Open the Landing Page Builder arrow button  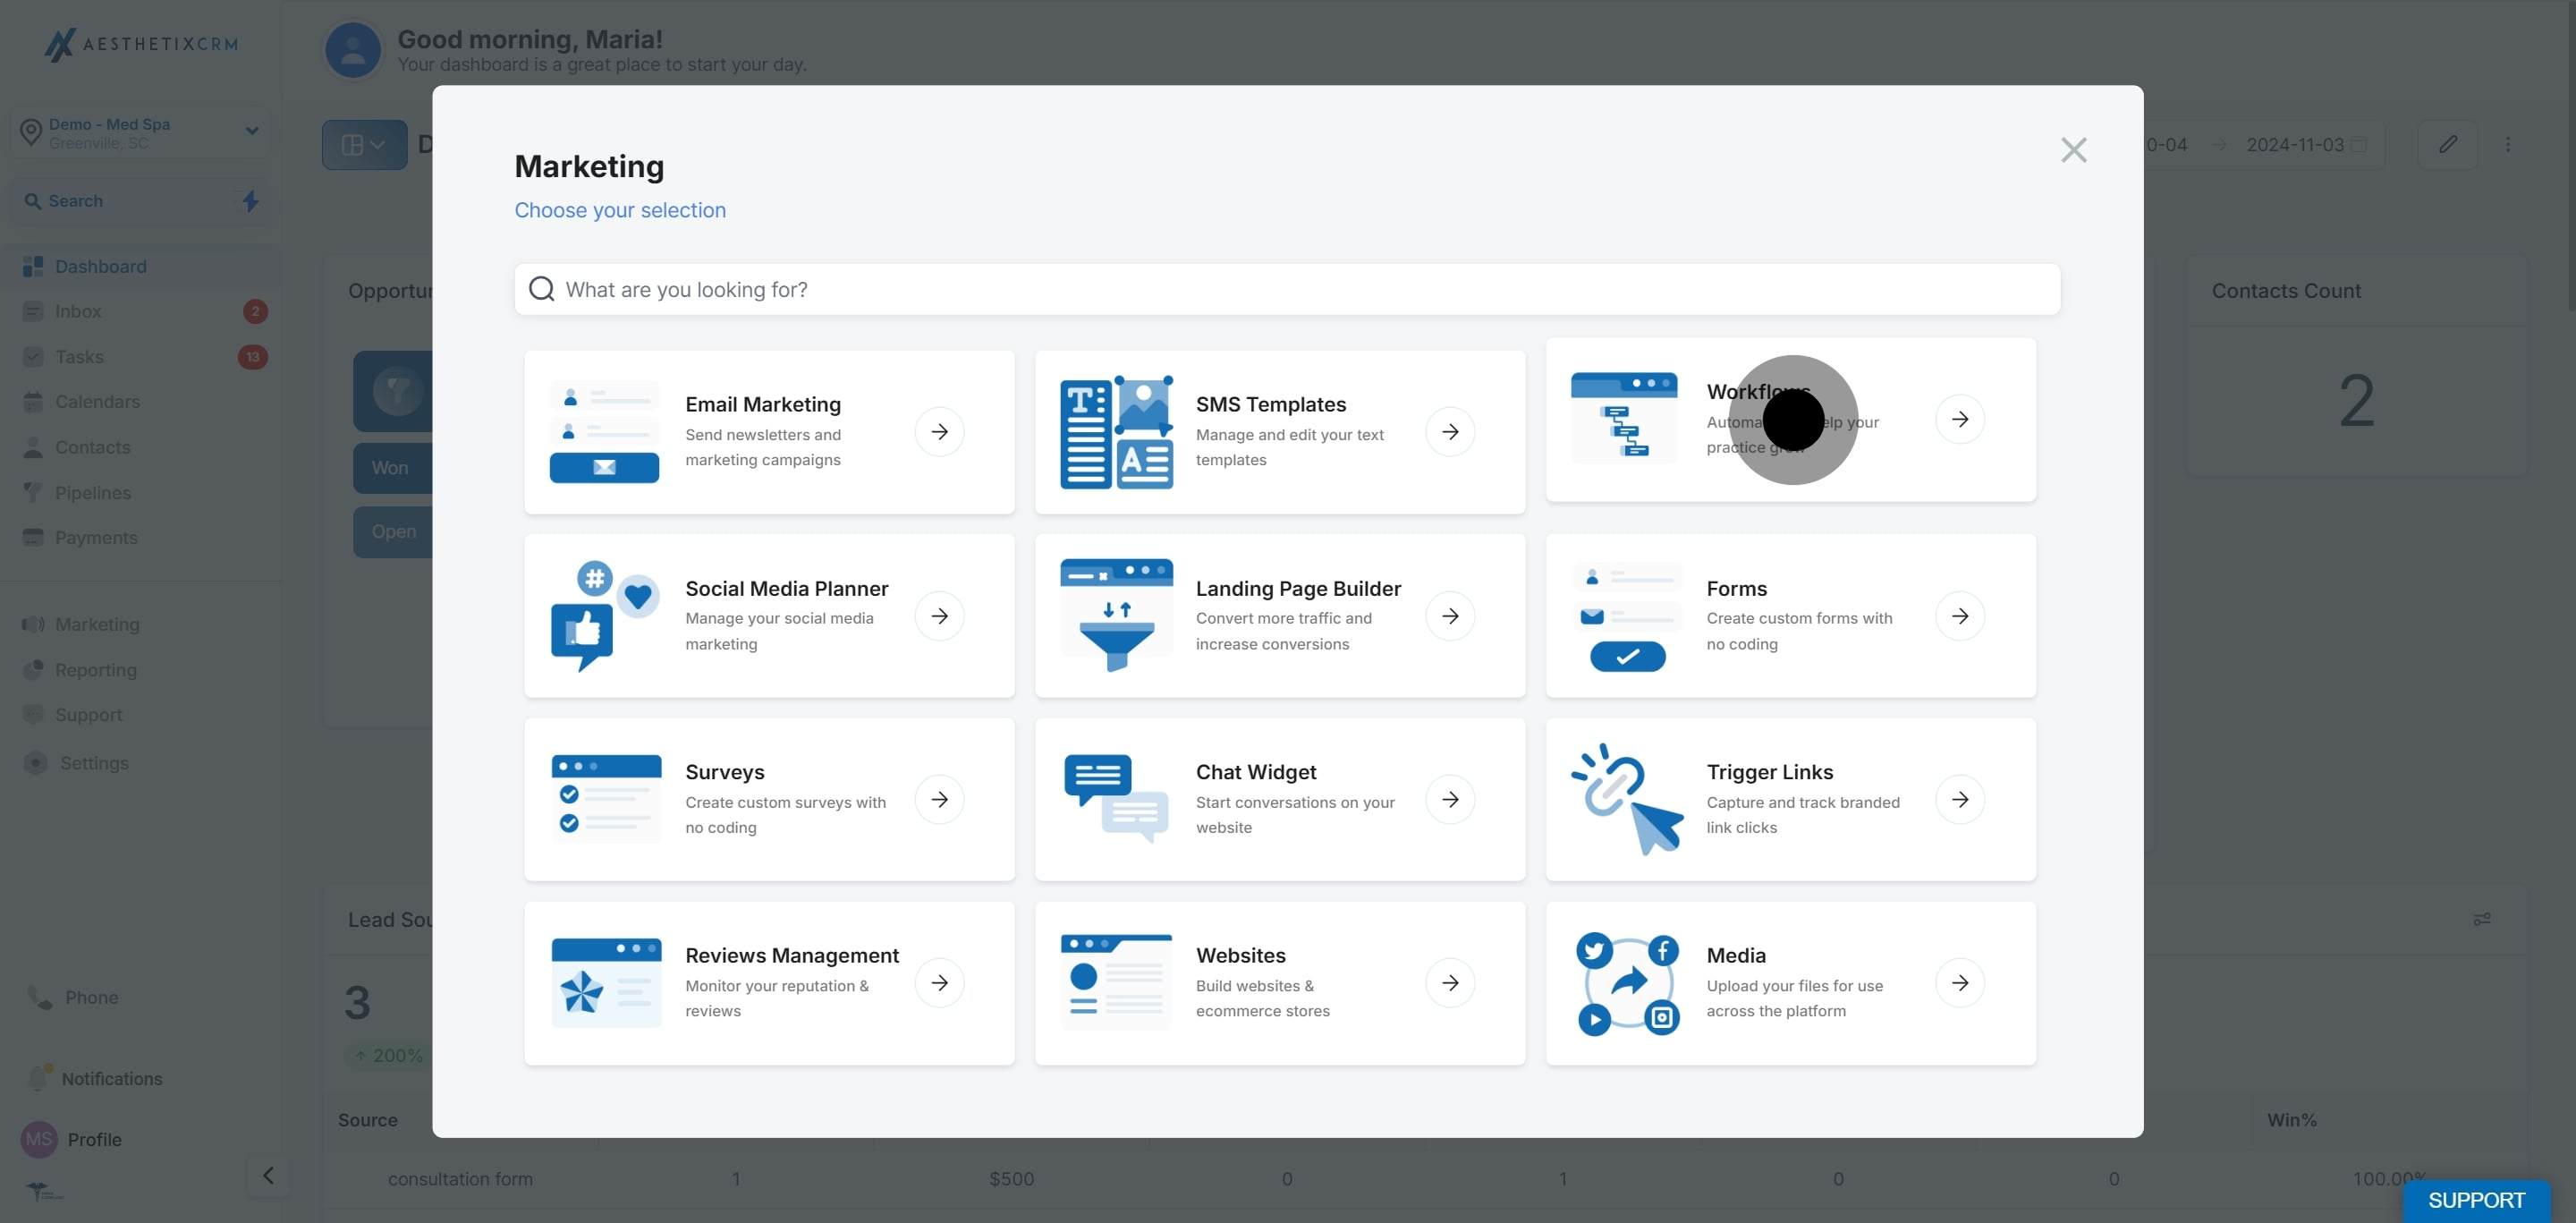pos(1450,616)
